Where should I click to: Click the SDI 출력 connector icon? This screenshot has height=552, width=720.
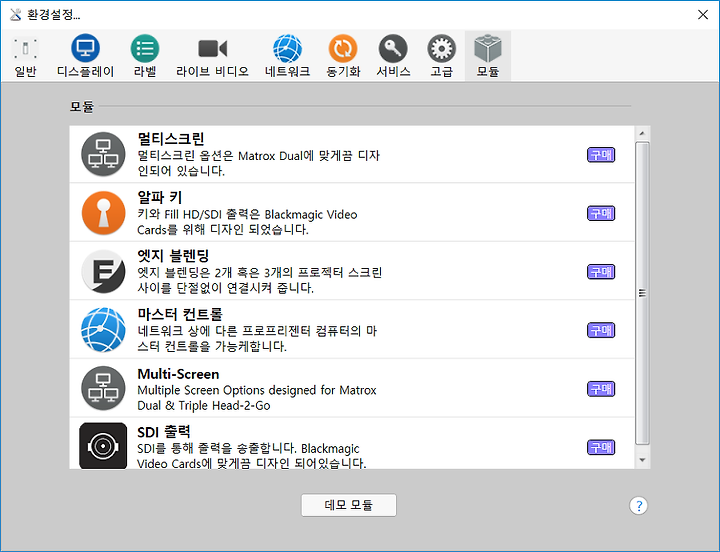103,446
